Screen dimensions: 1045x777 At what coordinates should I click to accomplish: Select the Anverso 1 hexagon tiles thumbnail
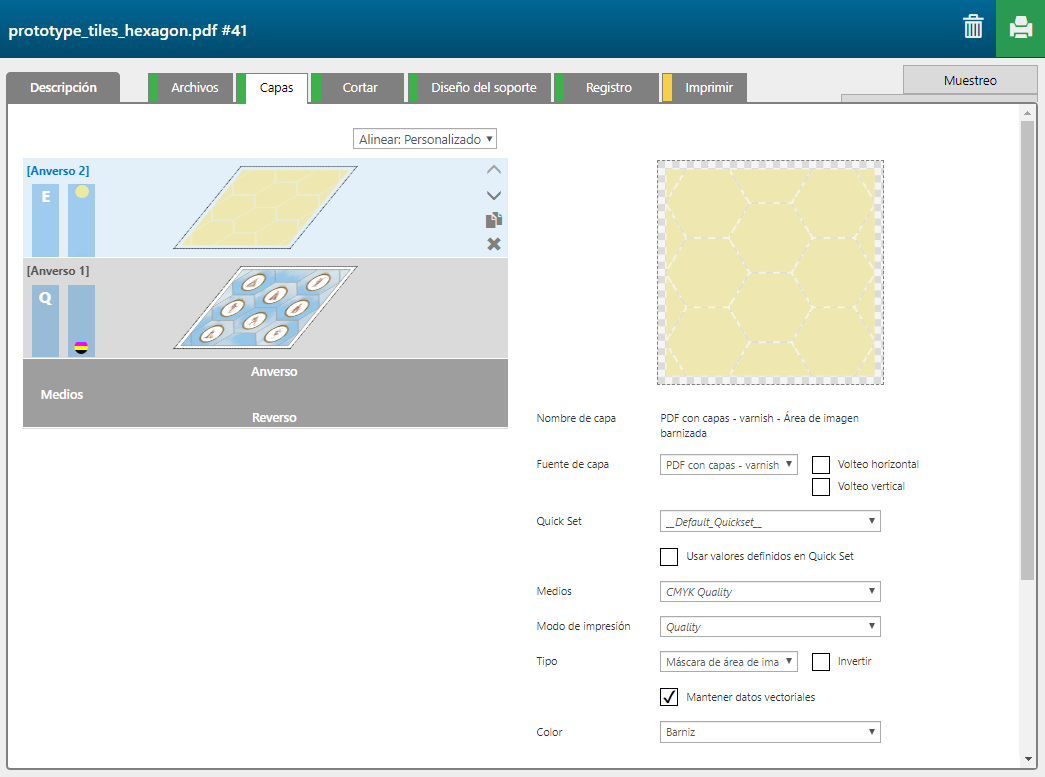(265, 307)
